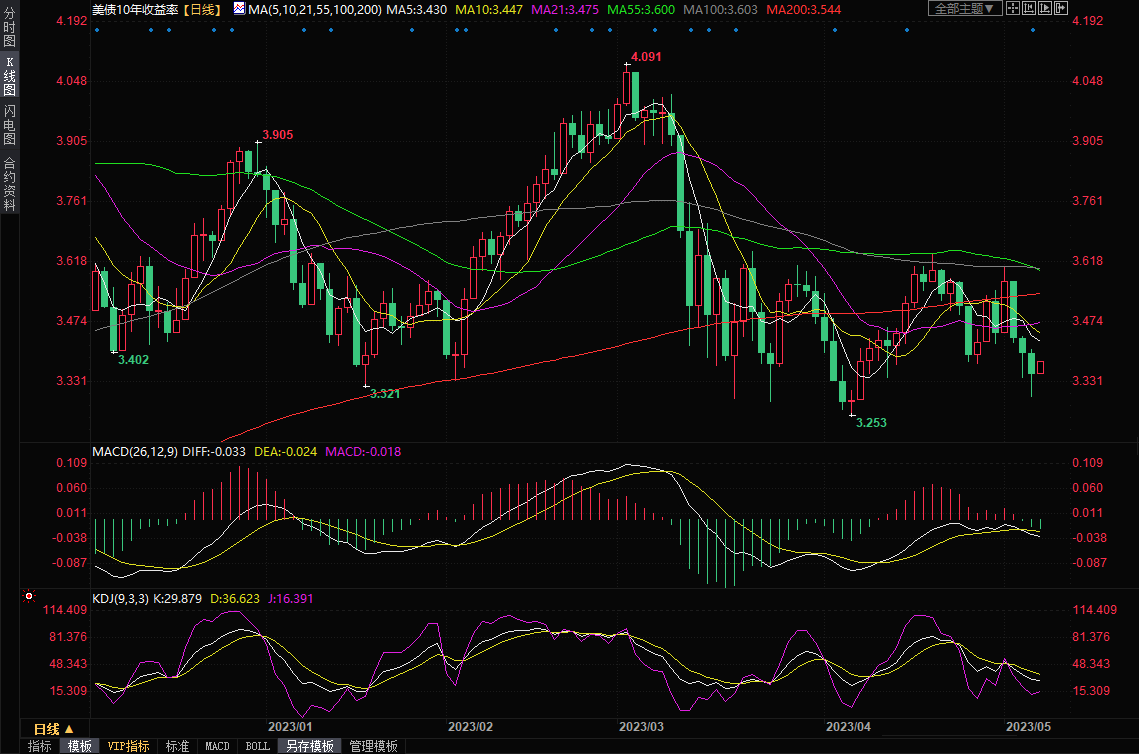
Task: Open the 全部主题 dropdown
Action: 964,9
